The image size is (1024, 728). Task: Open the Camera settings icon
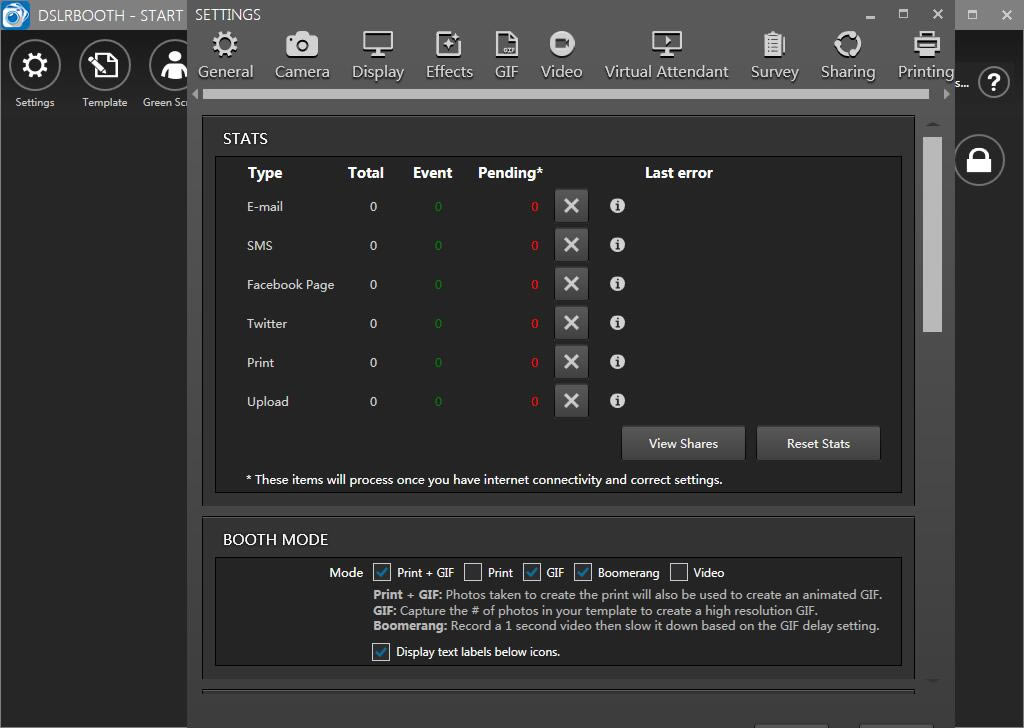tap(302, 52)
